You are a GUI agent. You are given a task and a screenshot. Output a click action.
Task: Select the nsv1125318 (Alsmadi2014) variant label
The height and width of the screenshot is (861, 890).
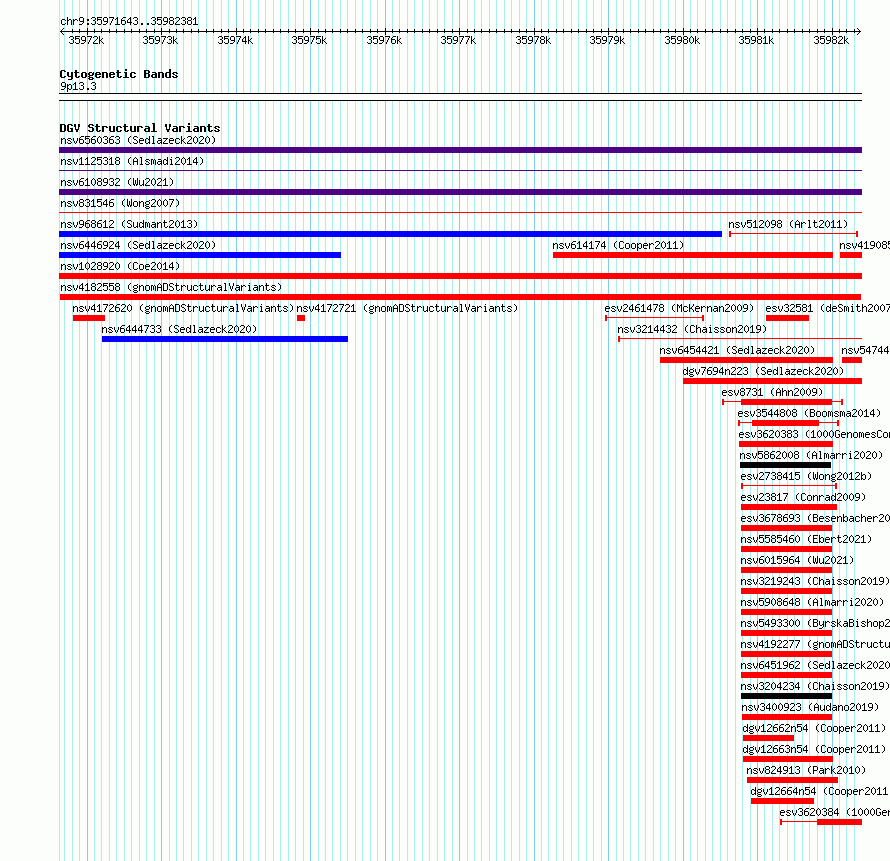[x=132, y=161]
